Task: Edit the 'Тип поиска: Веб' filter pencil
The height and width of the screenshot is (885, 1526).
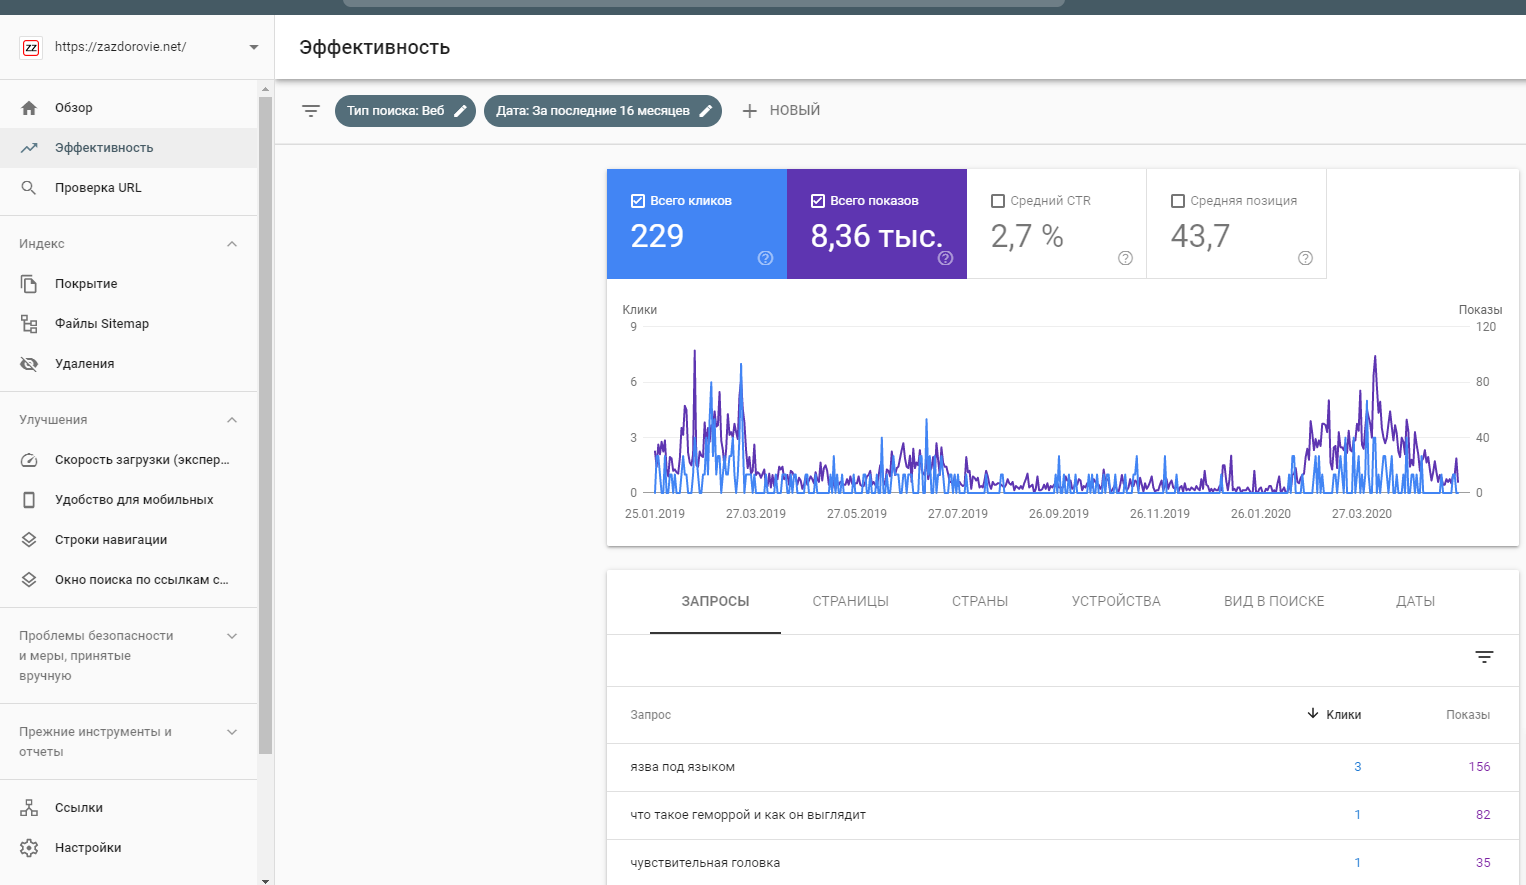Action: click(460, 111)
